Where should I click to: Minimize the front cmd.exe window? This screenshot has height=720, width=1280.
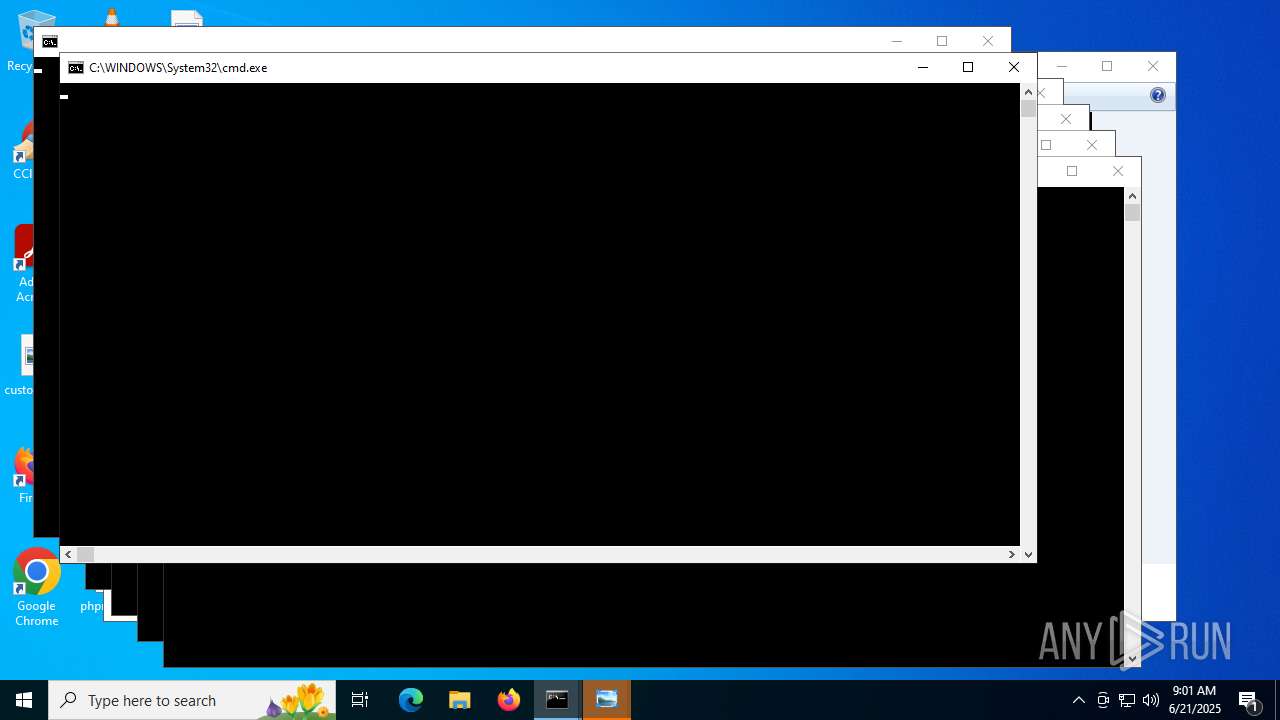coord(922,67)
